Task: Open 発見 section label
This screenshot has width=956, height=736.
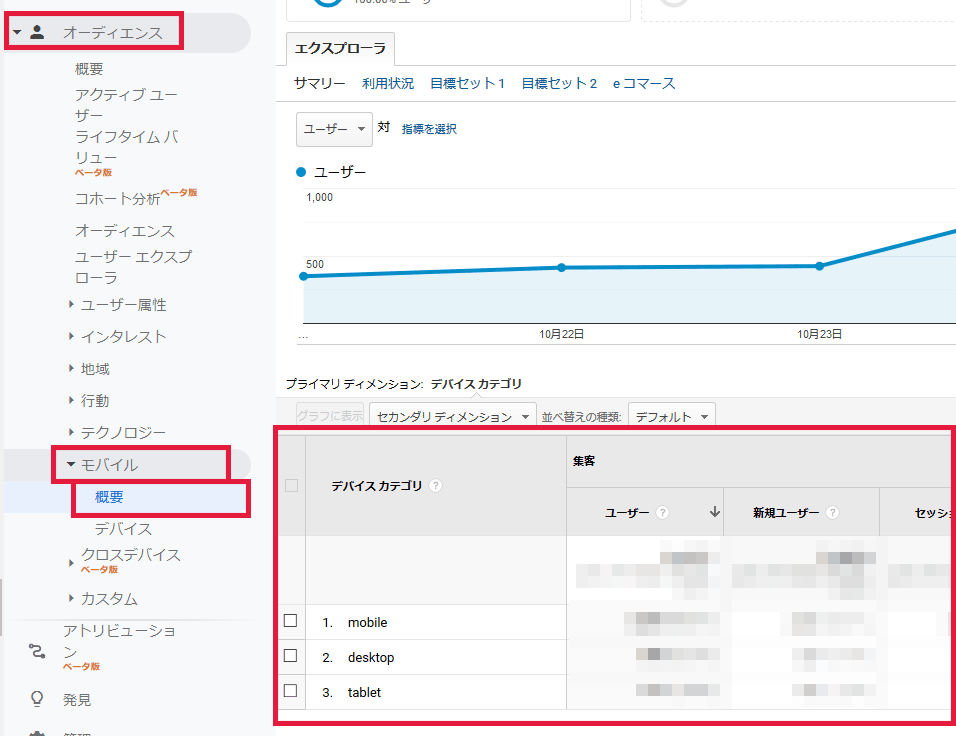Action: [x=77, y=699]
